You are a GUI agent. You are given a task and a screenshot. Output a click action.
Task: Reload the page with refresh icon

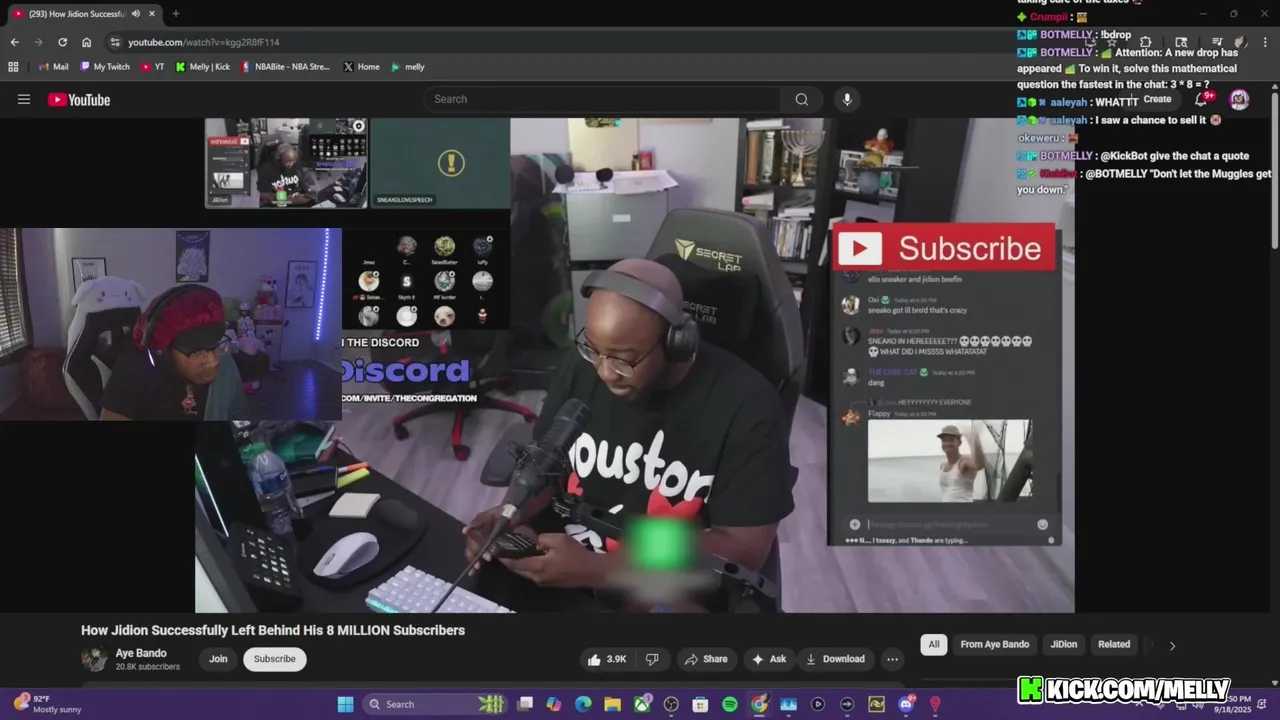point(62,42)
